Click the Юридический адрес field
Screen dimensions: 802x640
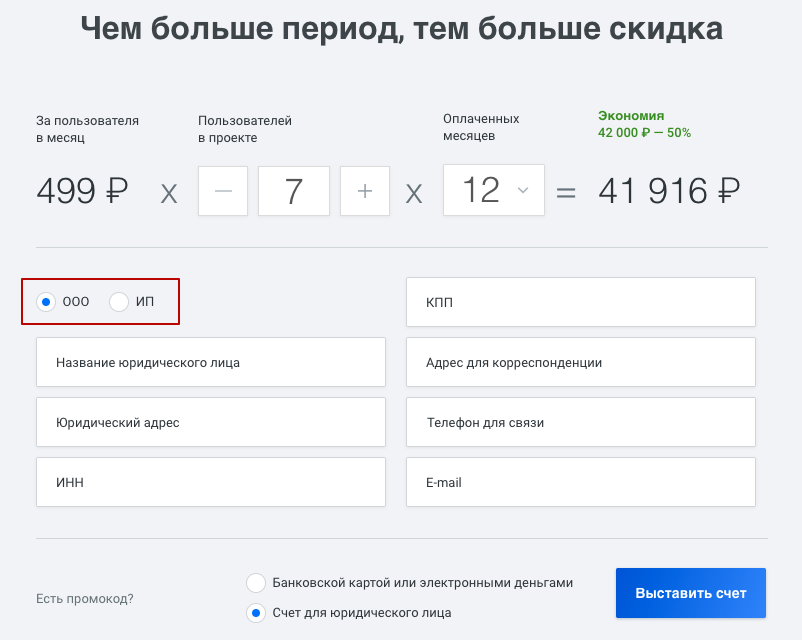tap(211, 422)
